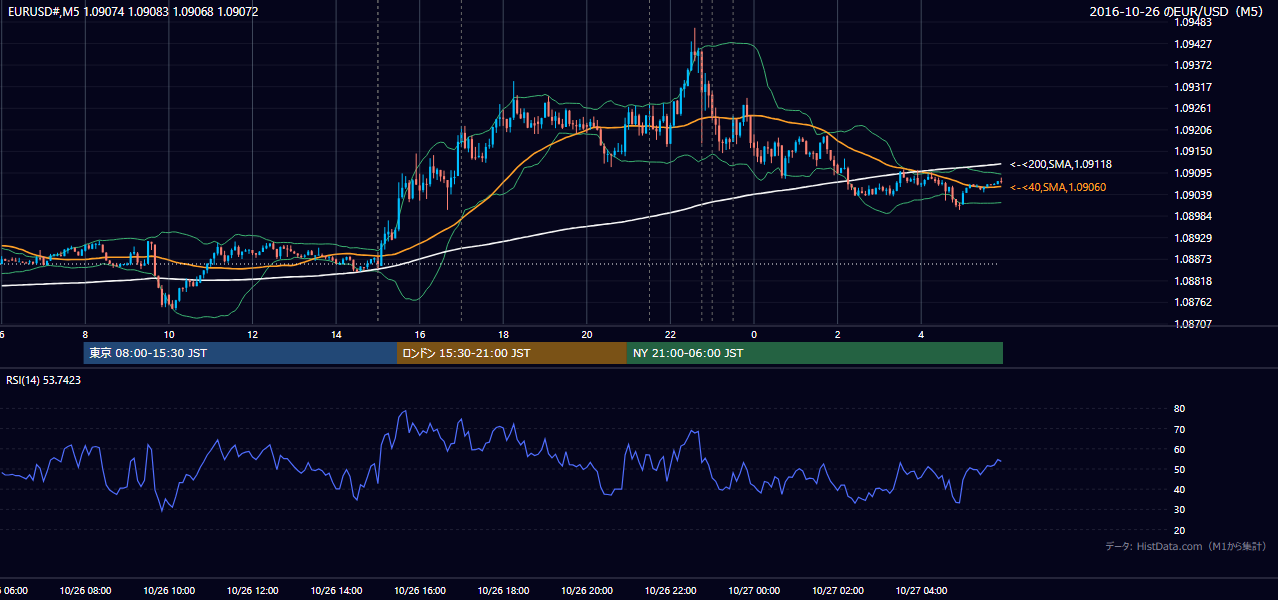Select the 10/26 22:00 date label
This screenshot has width=1278, height=600.
point(671,591)
